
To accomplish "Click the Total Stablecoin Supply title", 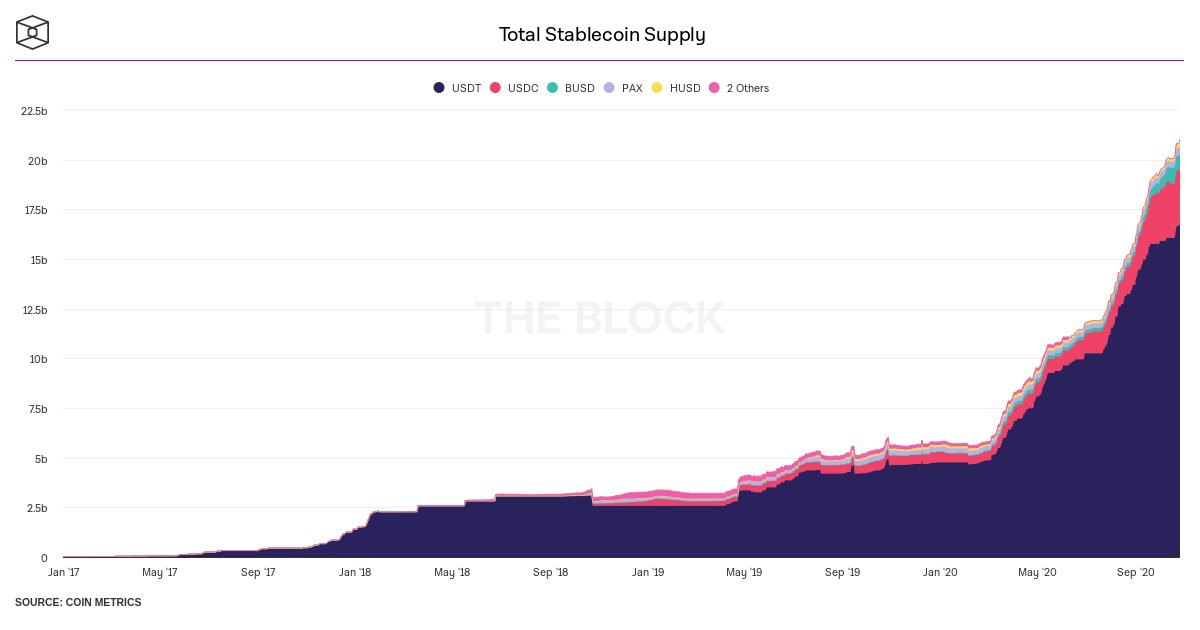I will (x=602, y=35).
